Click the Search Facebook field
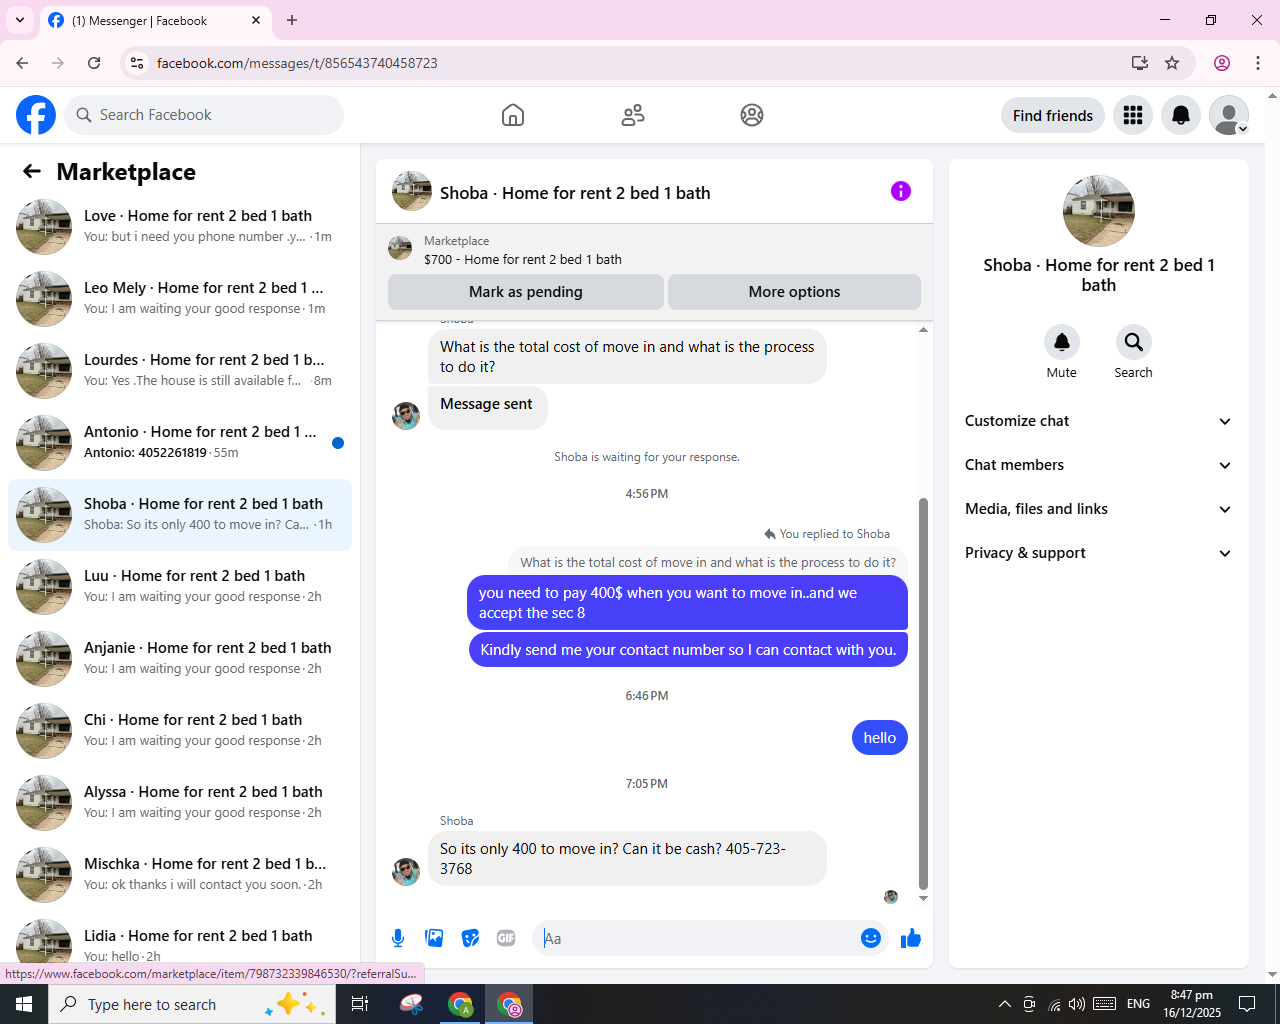This screenshot has height=1024, width=1280. click(x=204, y=115)
